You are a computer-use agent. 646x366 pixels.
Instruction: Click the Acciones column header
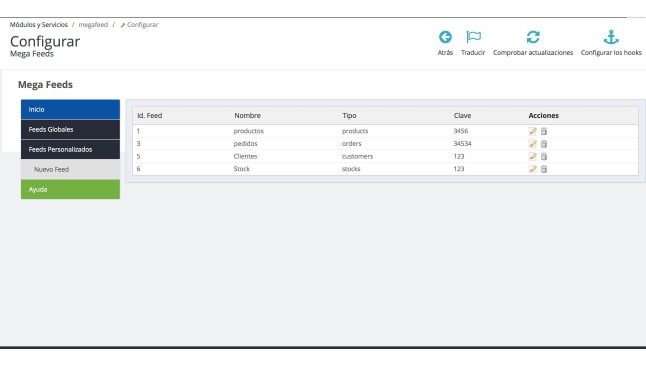coord(543,115)
